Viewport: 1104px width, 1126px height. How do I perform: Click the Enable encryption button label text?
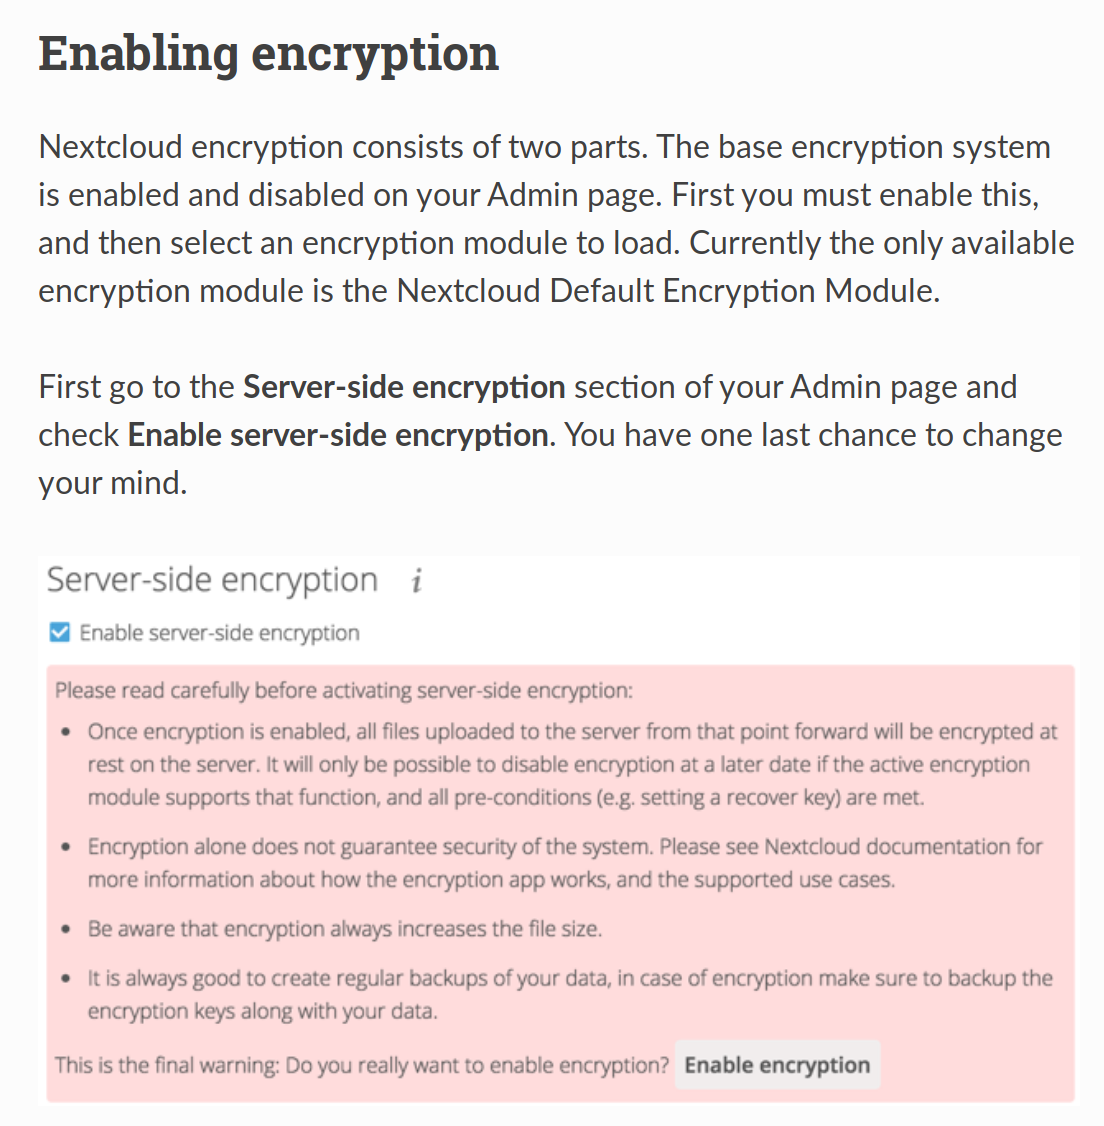[x=777, y=1064]
